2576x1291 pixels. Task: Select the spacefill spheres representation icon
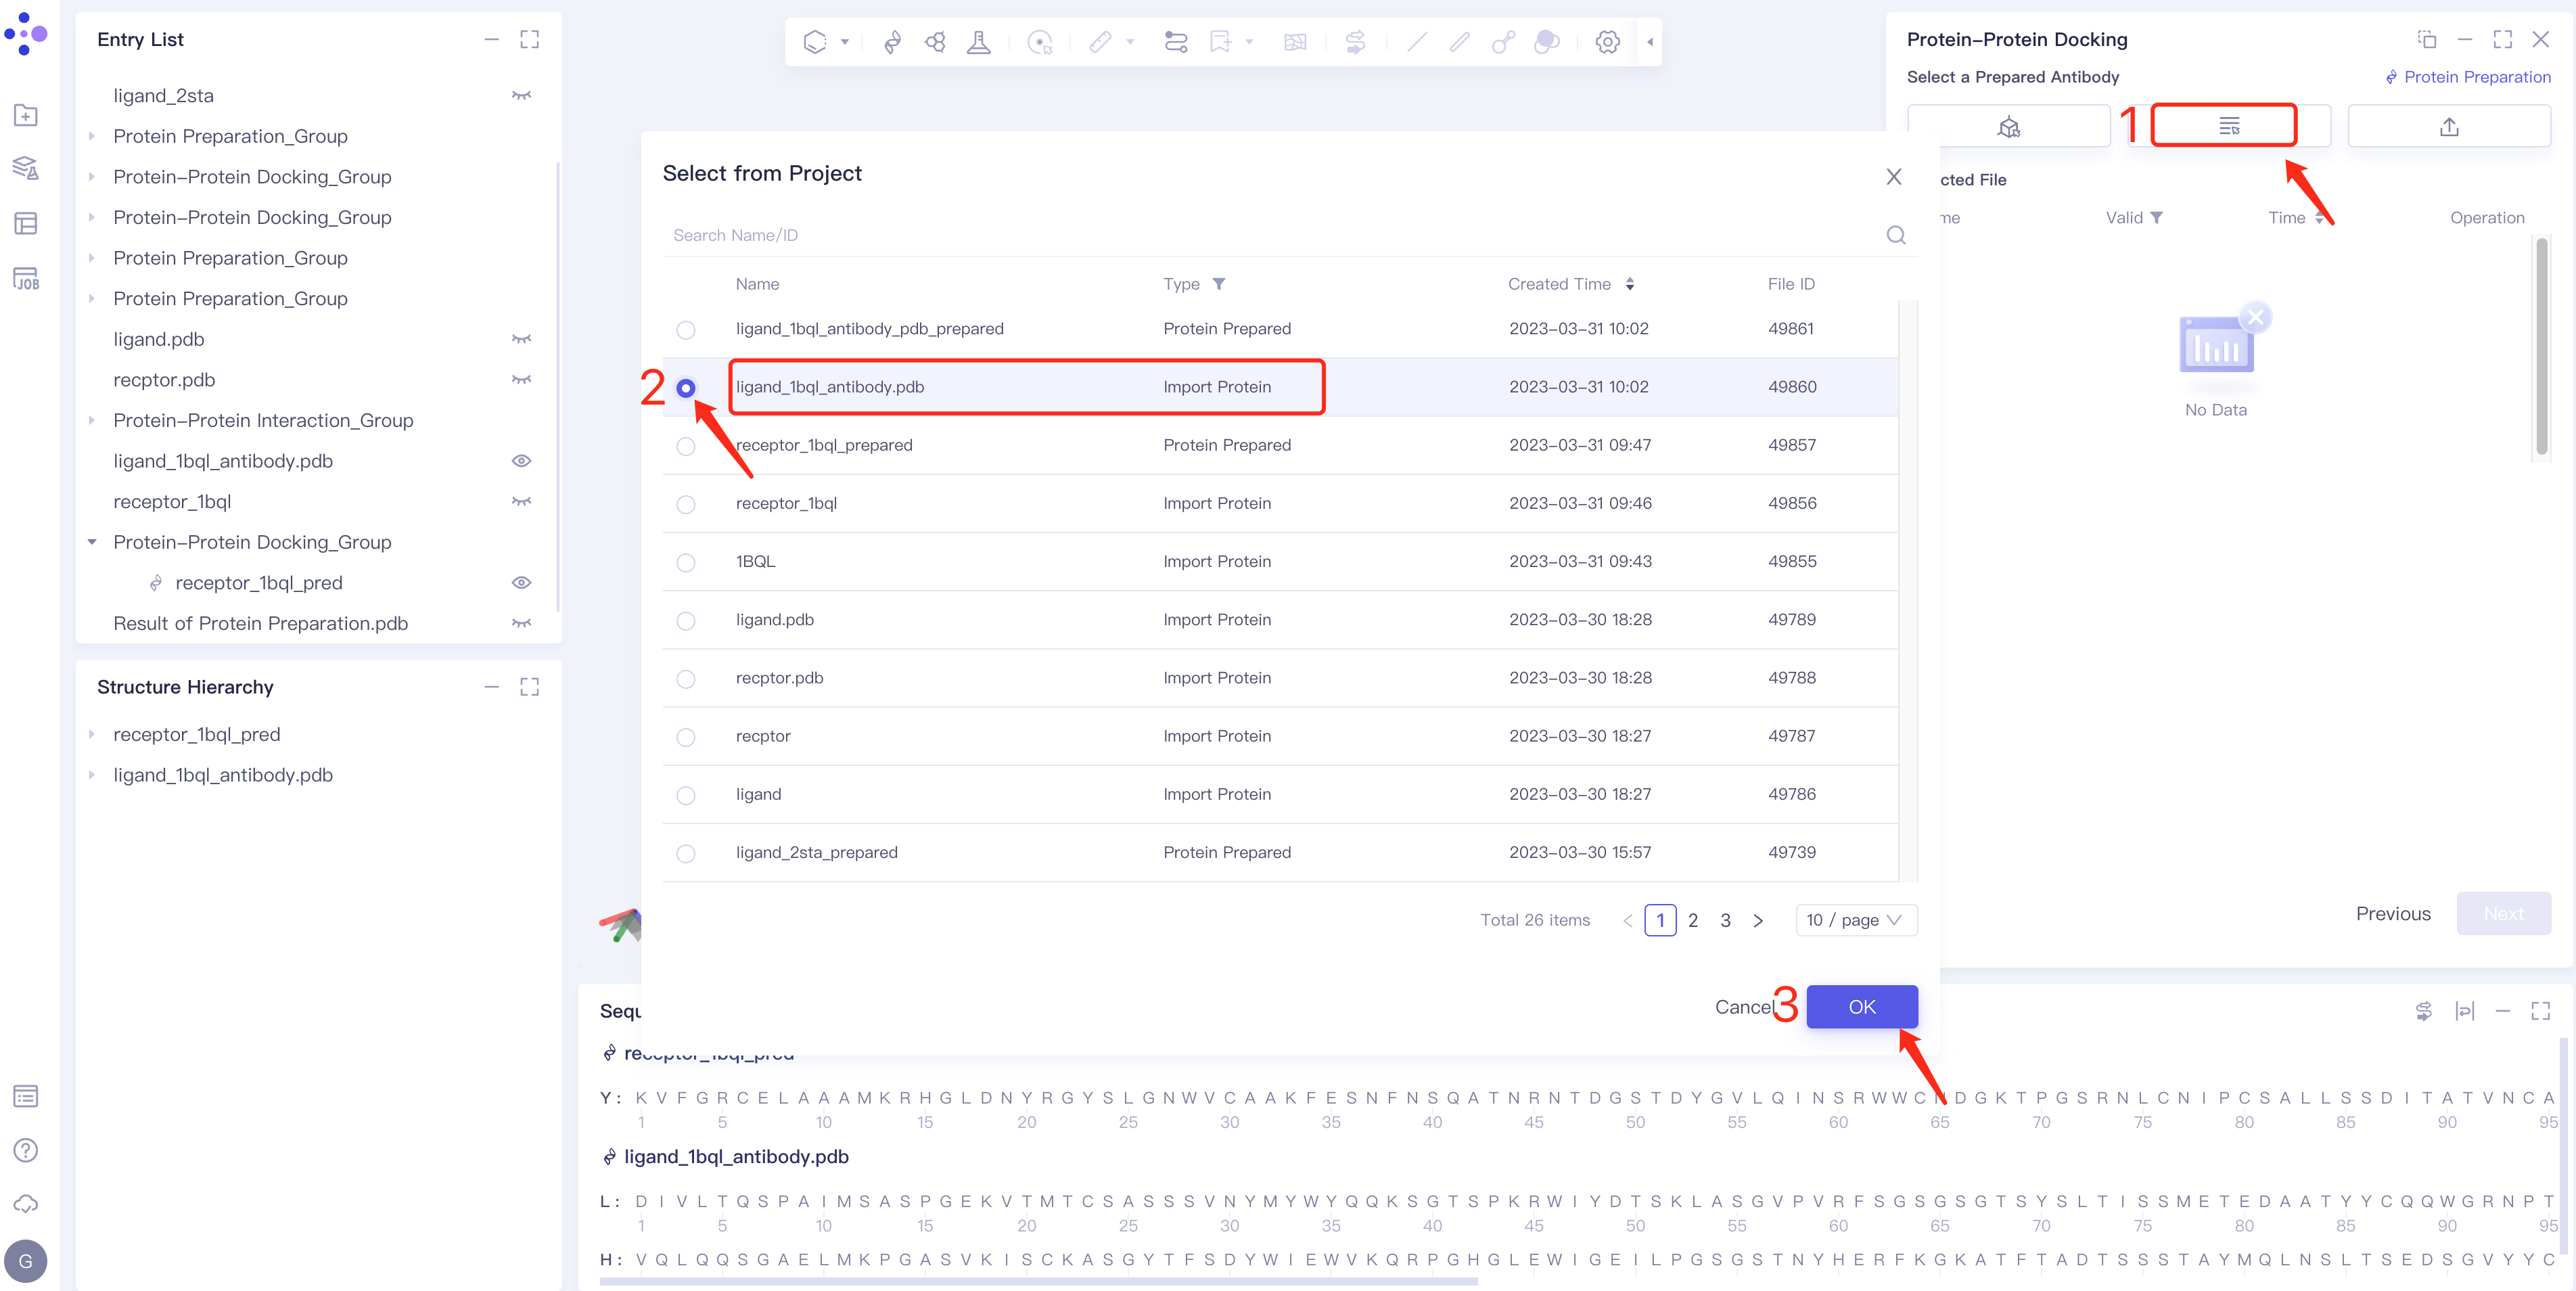coord(1546,42)
